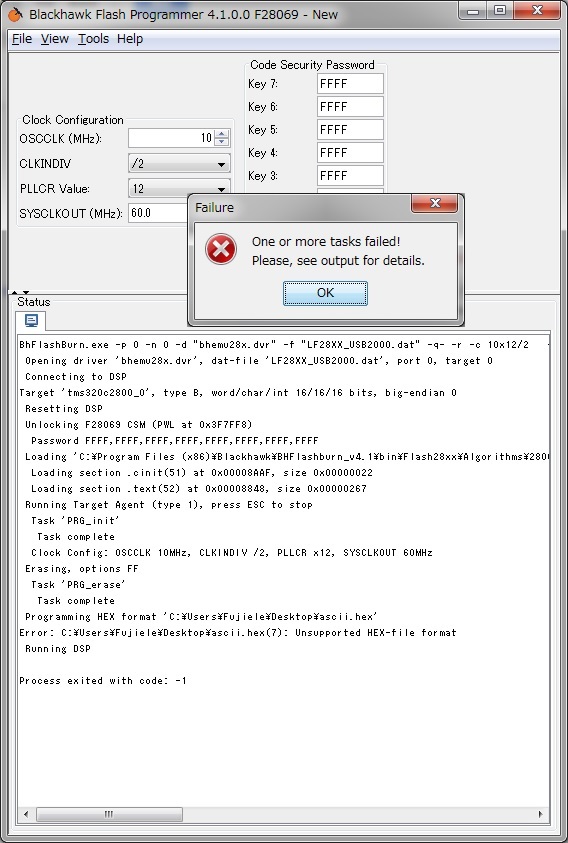
Task: Click the 'Password FFFF,FFFF' output line
Action: [x=175, y=441]
